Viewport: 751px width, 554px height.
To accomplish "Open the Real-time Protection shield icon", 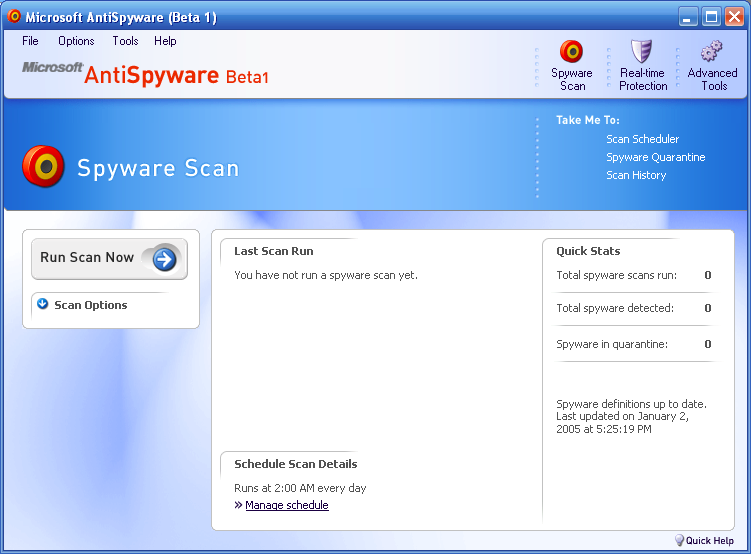I will click(x=641, y=52).
